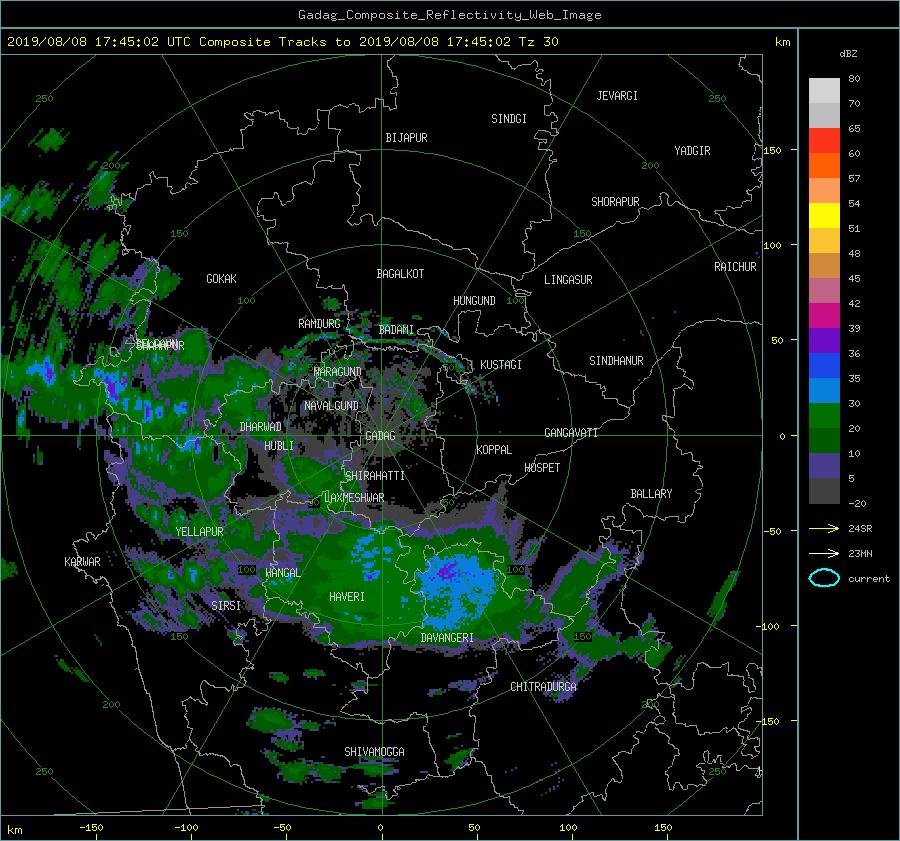
Task: Click the '24SR' legend text
Action: coord(860,528)
